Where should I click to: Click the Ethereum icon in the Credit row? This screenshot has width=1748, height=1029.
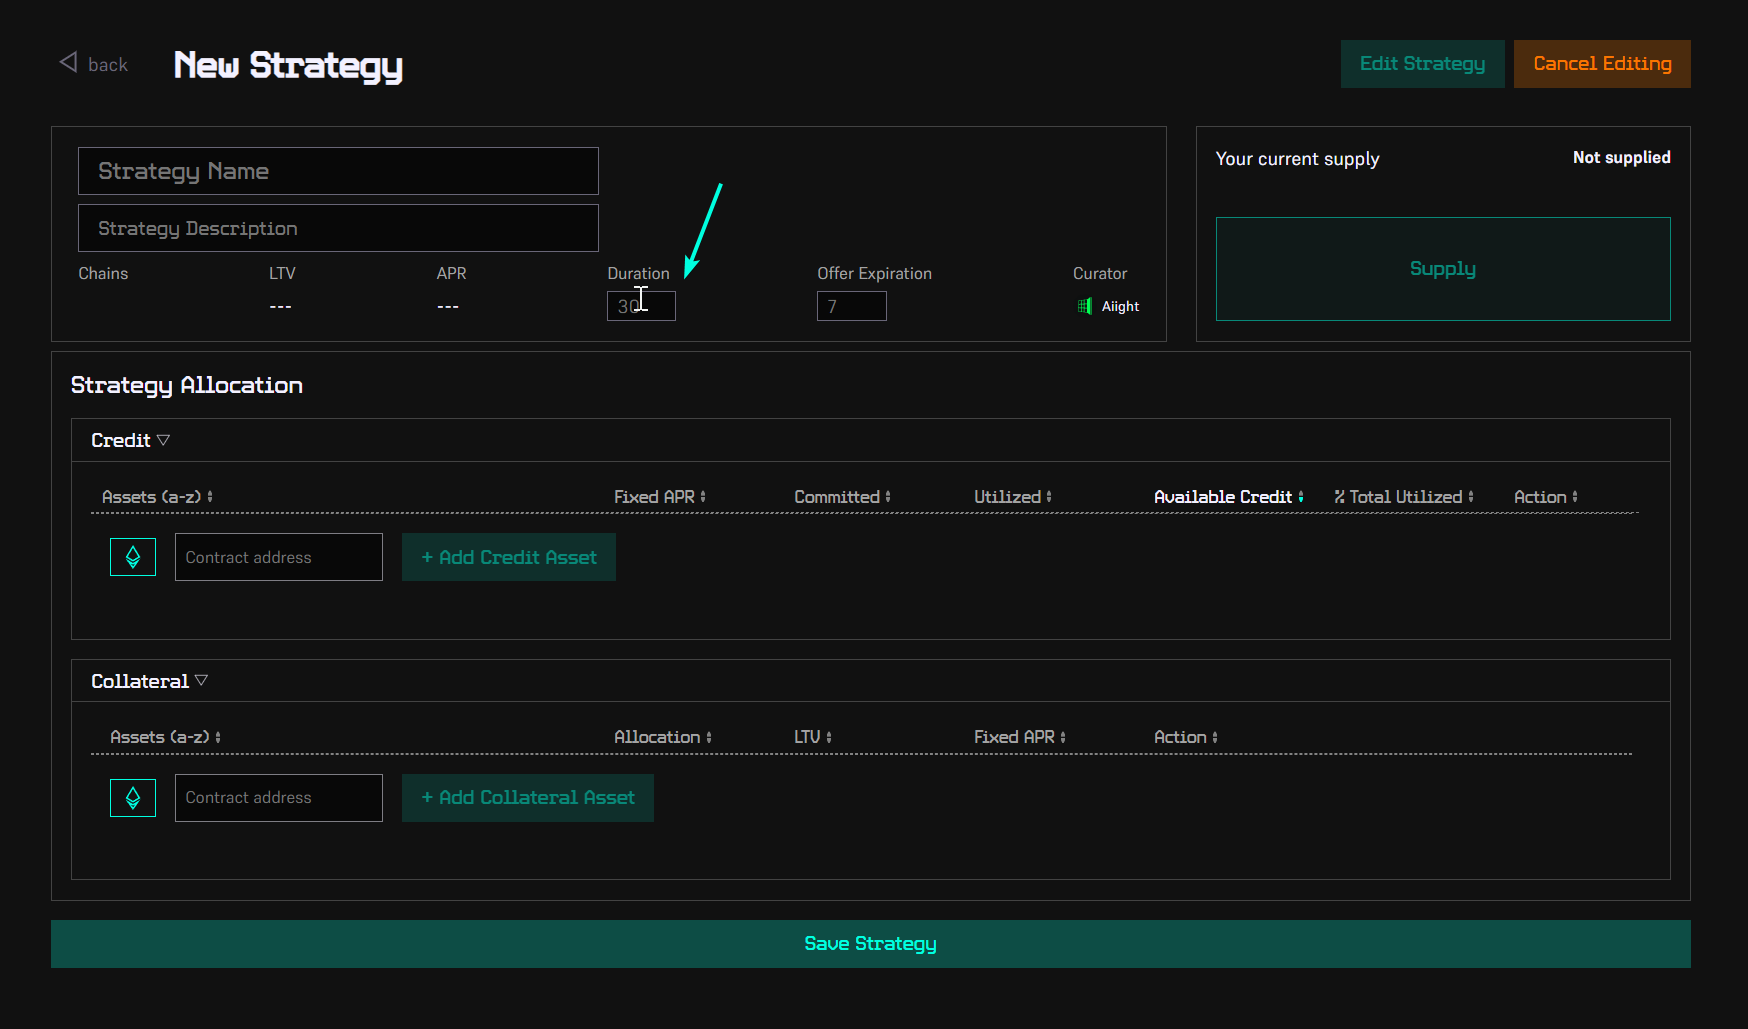tap(132, 556)
